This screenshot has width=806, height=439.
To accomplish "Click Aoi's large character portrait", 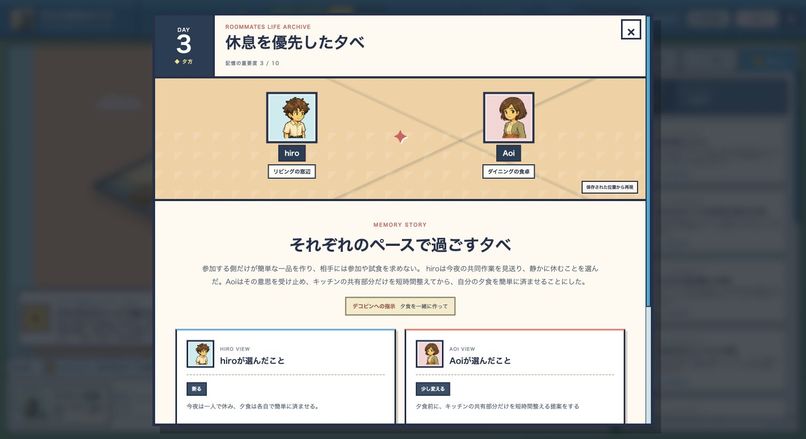I will 508,118.
